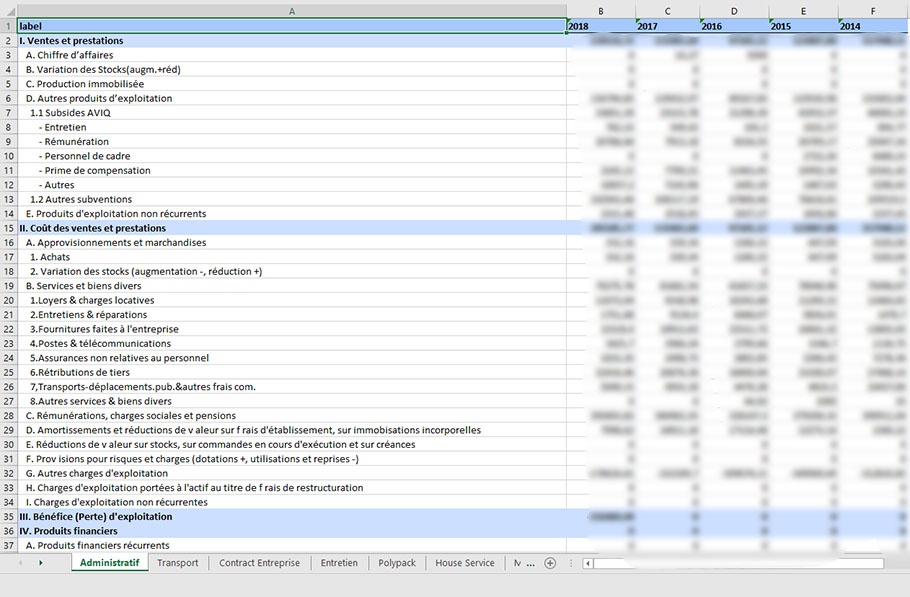910x597 pixels.
Task: Select the Administratif sheet tab
Action: [109, 564]
